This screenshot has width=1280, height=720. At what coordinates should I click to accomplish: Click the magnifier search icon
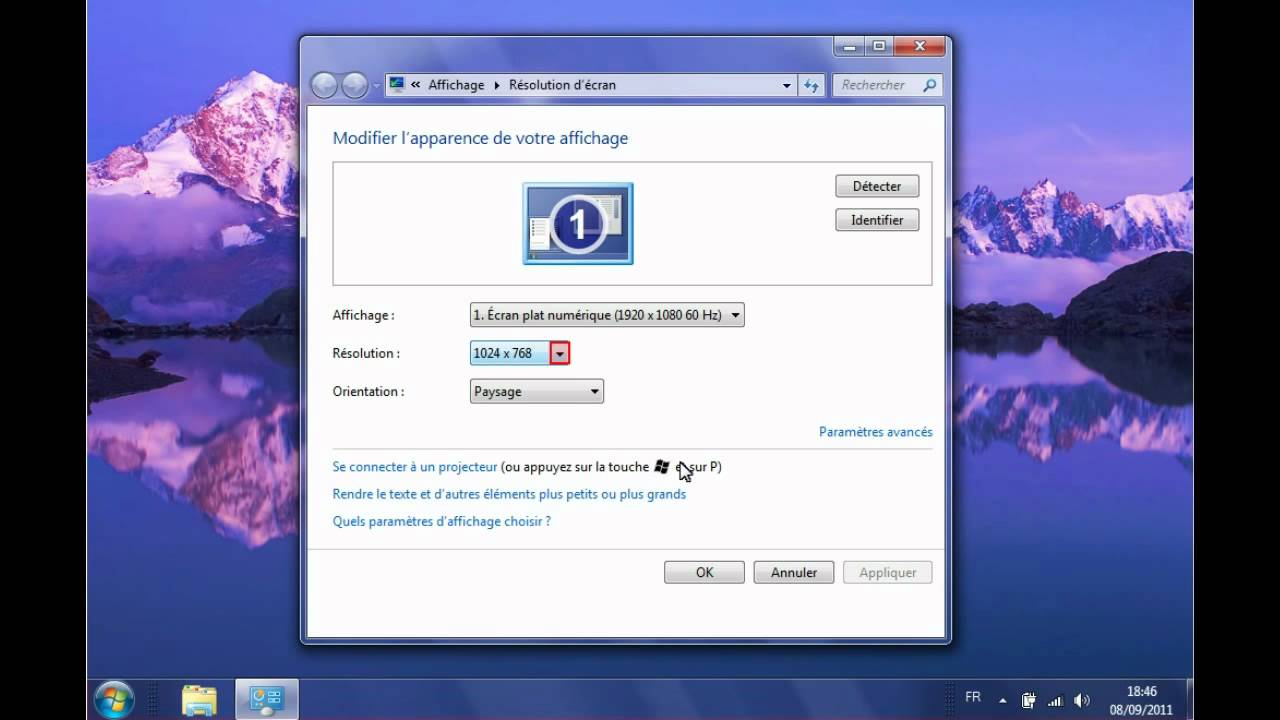[929, 86]
